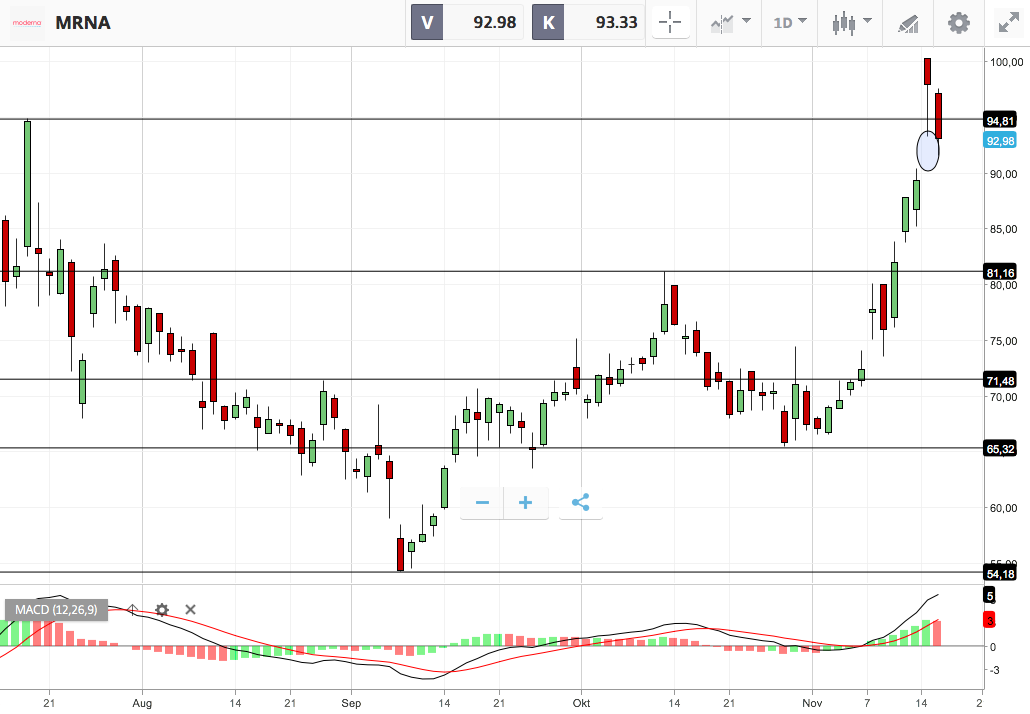Activate the crosshair cursor tool
Image resolution: width=1030 pixels, height=714 pixels.
670,23
